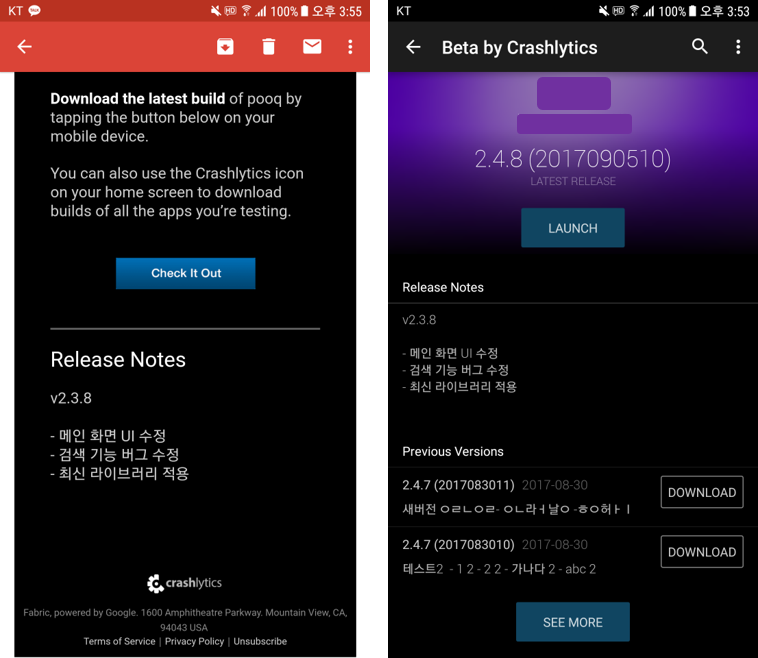
Task: Tap the mute icon in the right status bar
Action: (x=604, y=11)
